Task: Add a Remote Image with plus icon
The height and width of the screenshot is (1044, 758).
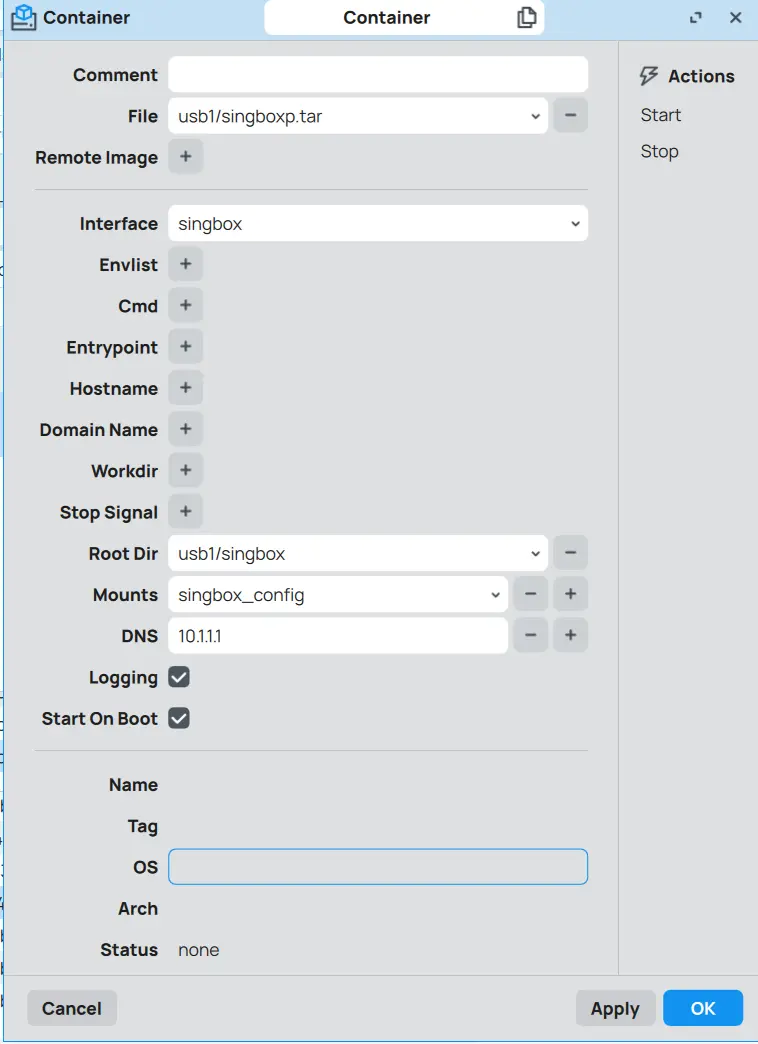Action: coord(186,156)
